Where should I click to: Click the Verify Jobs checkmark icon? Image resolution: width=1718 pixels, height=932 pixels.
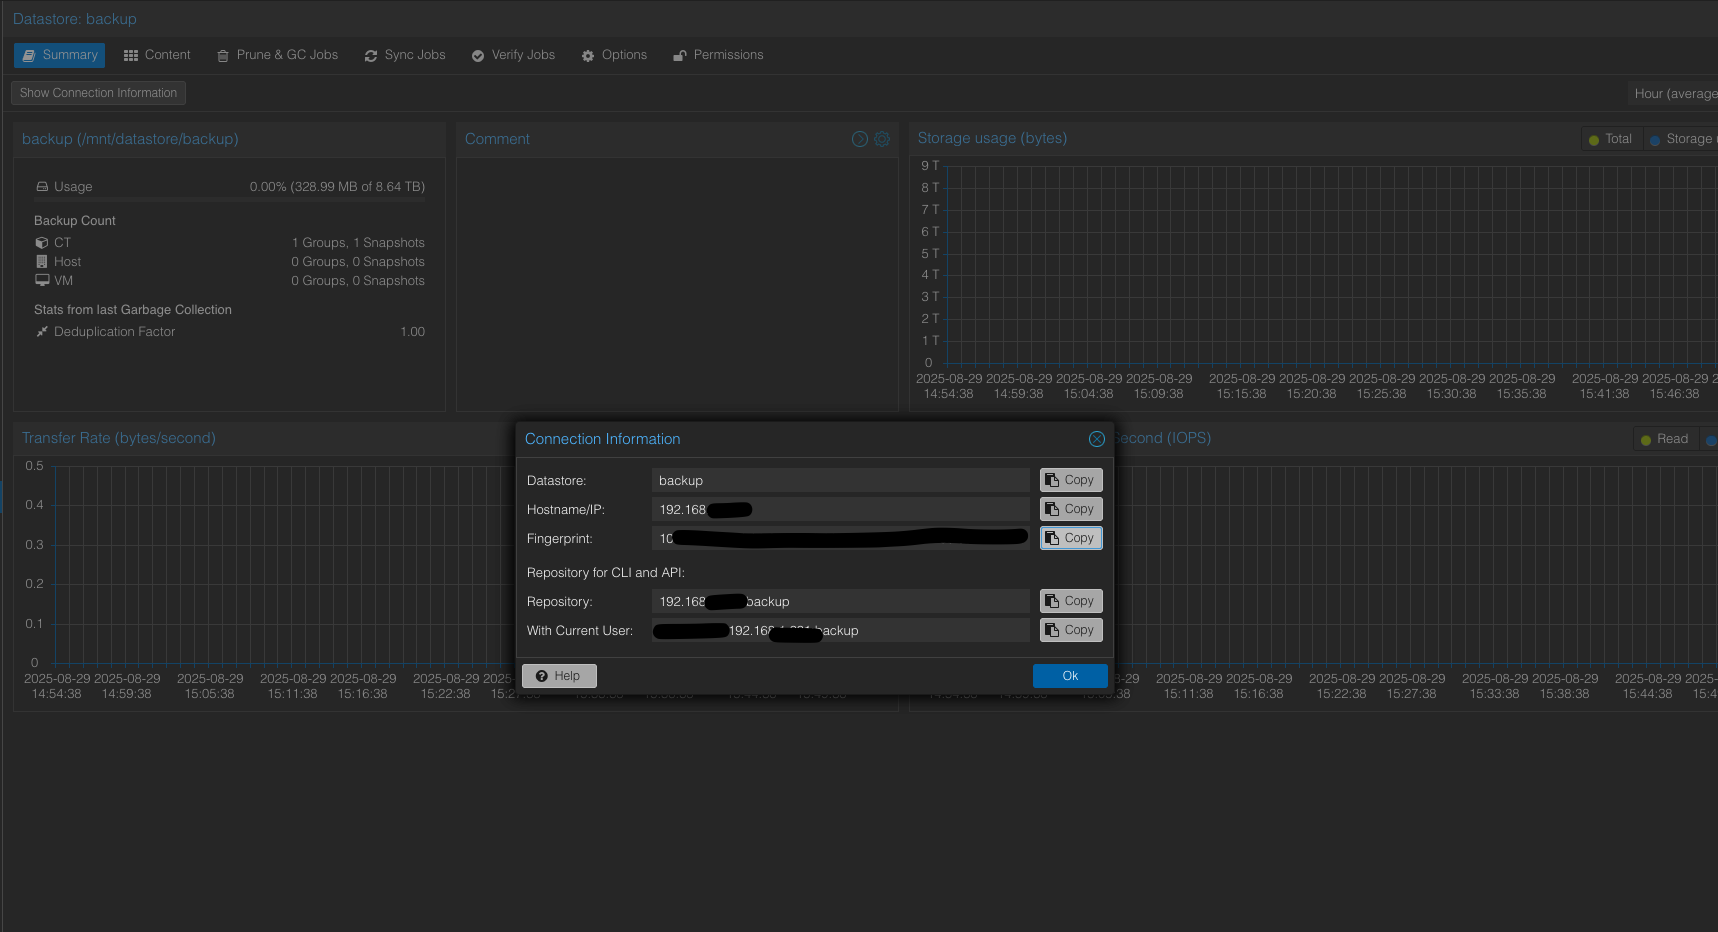pos(478,56)
